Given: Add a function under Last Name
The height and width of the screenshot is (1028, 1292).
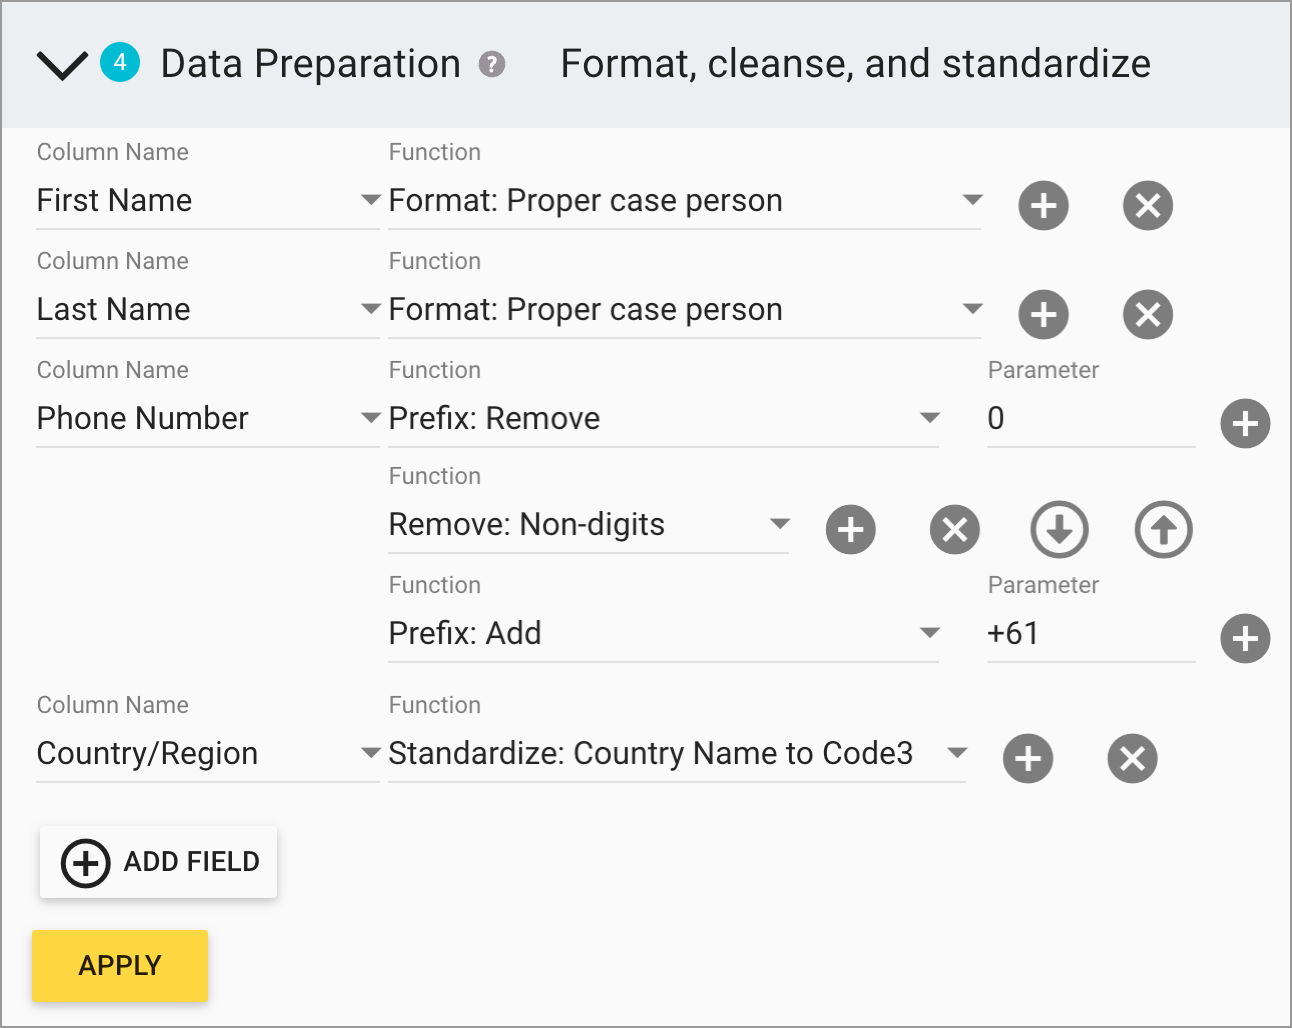Looking at the screenshot, I should click(x=1043, y=315).
